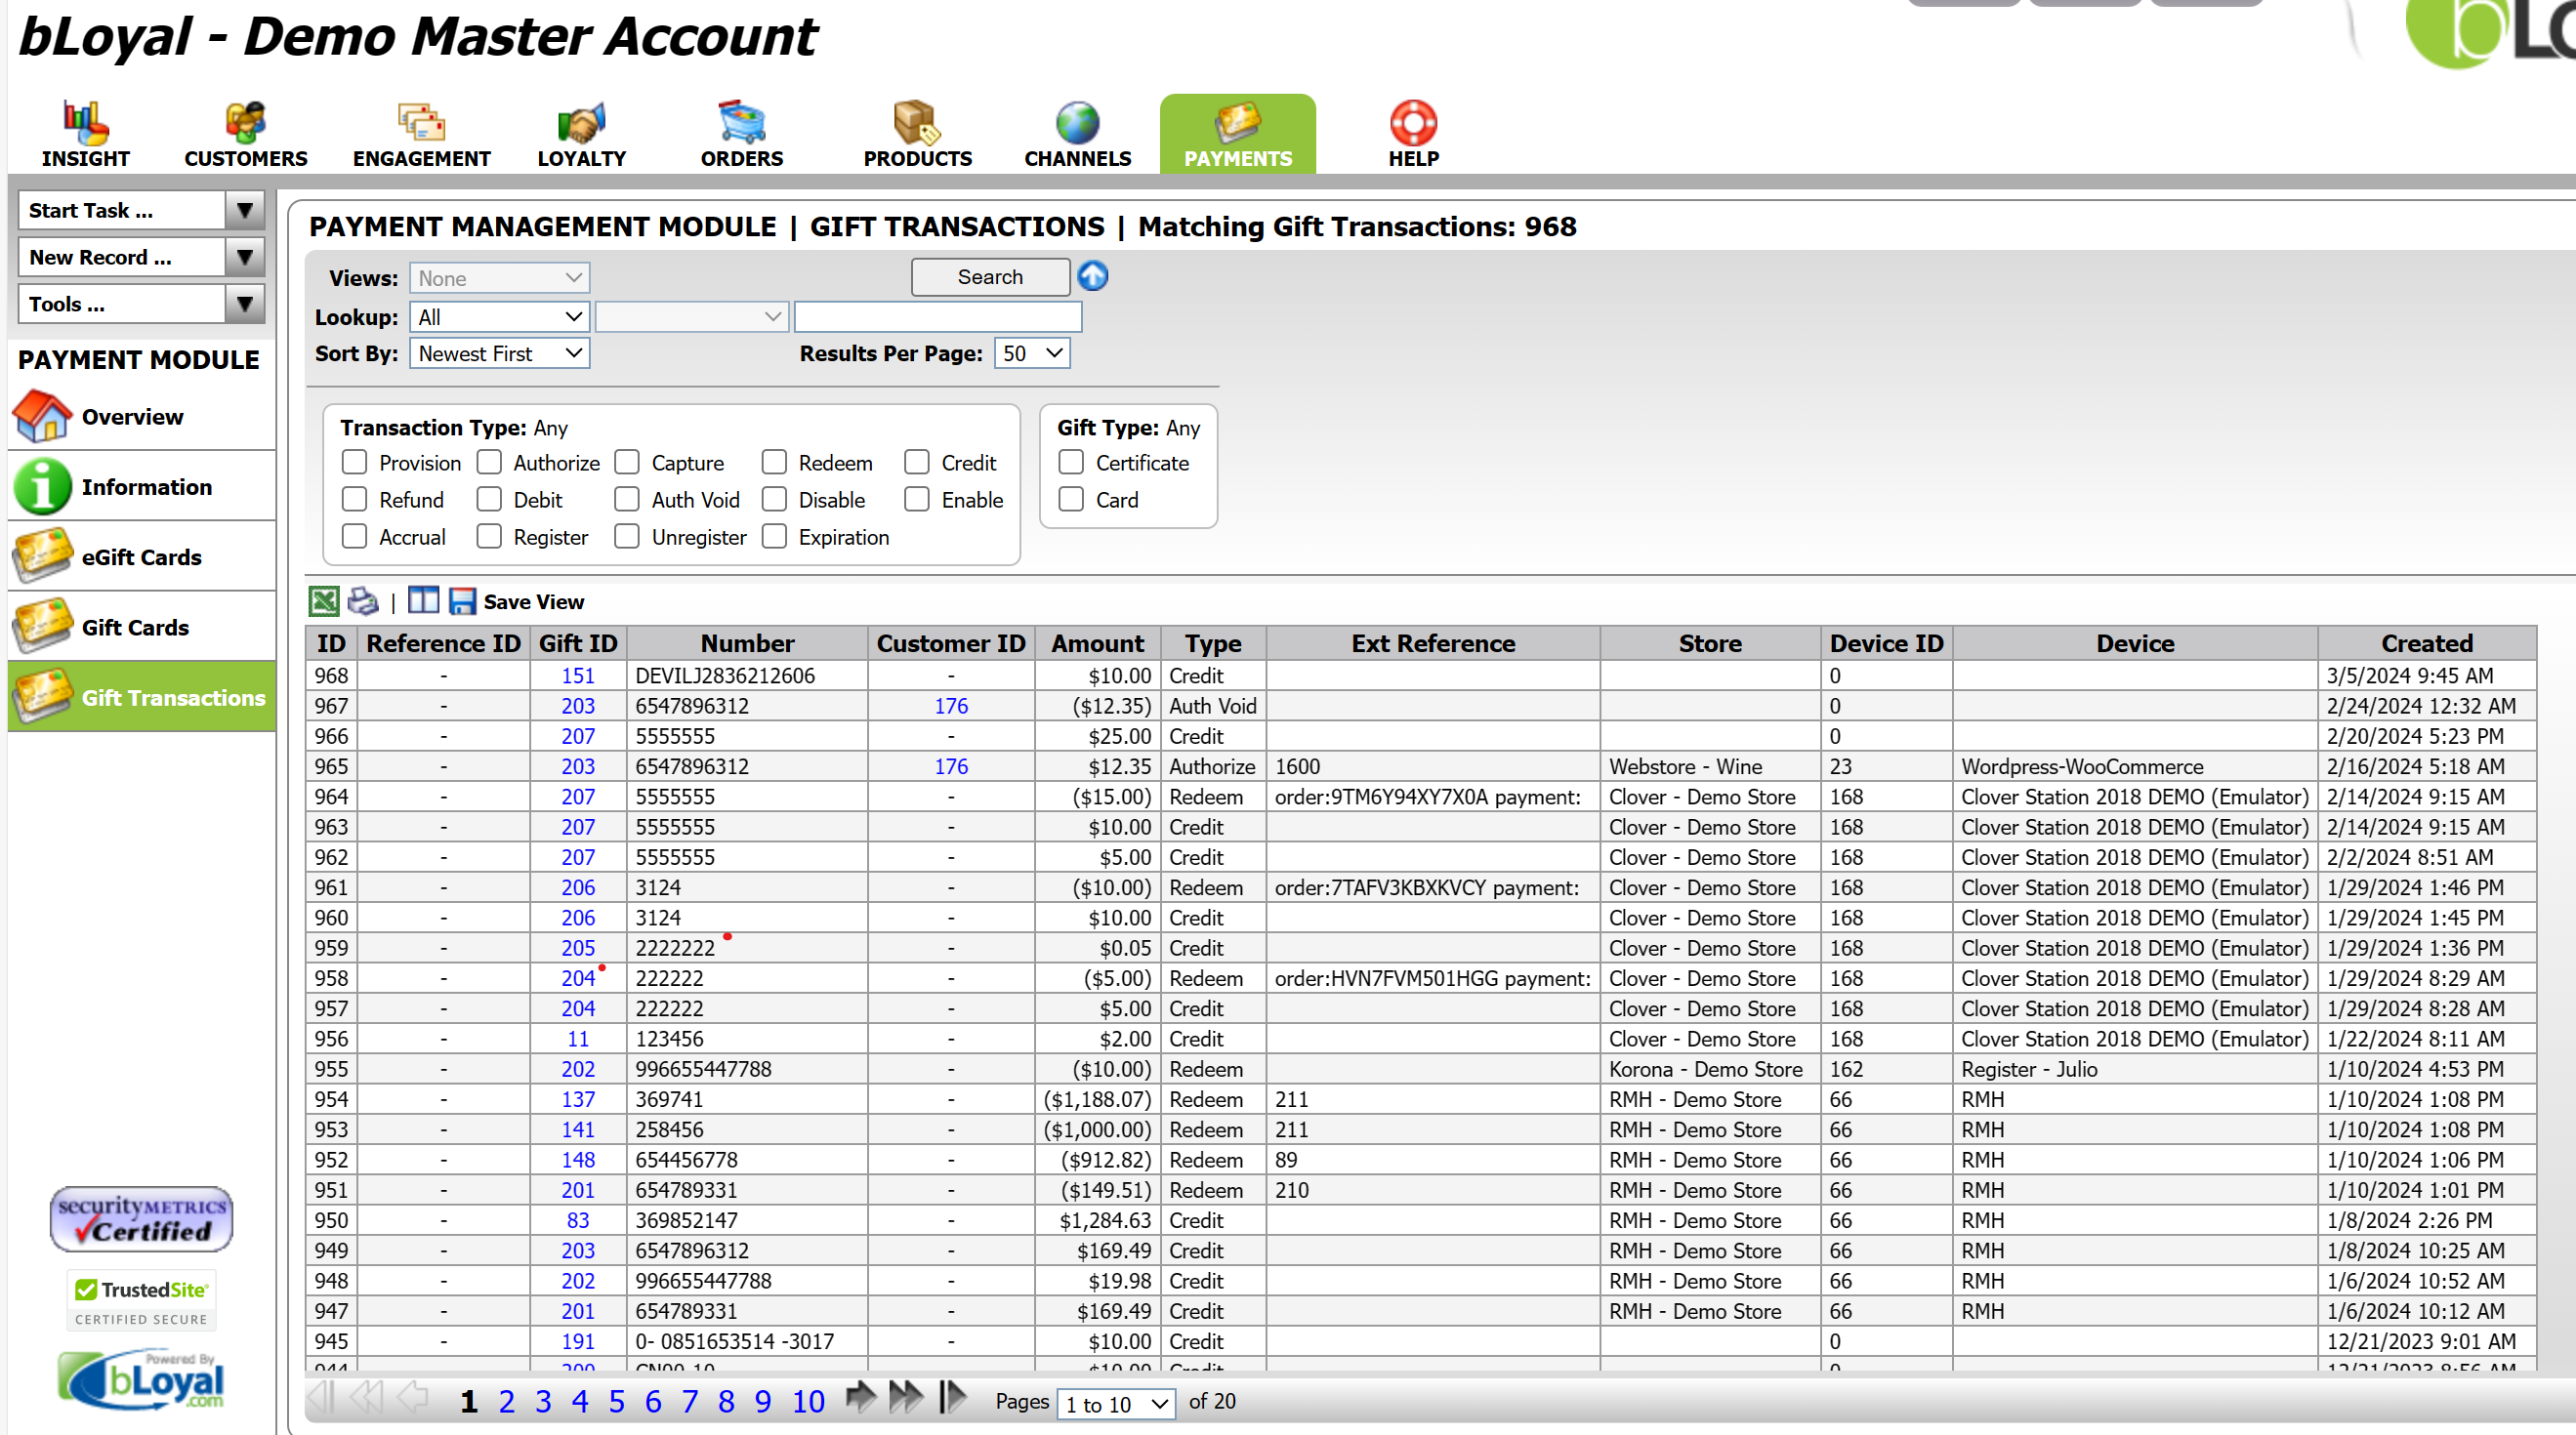Click the printer icon above table

pos(362,601)
